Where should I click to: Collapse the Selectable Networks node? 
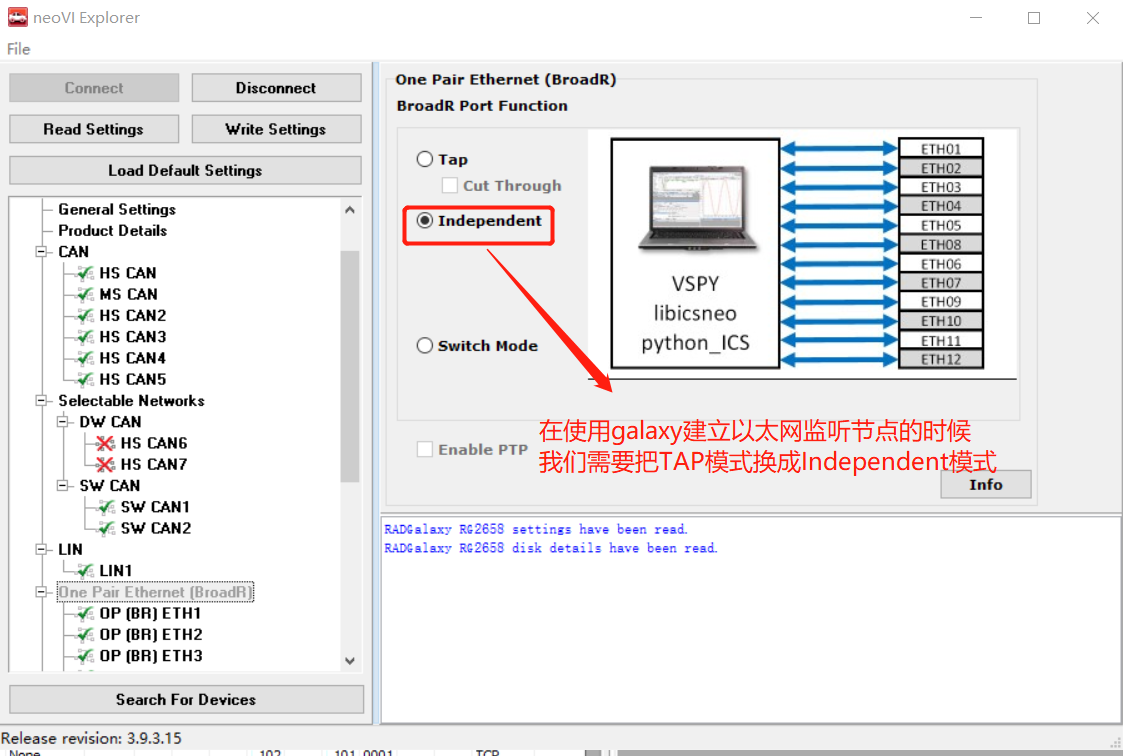(x=42, y=401)
